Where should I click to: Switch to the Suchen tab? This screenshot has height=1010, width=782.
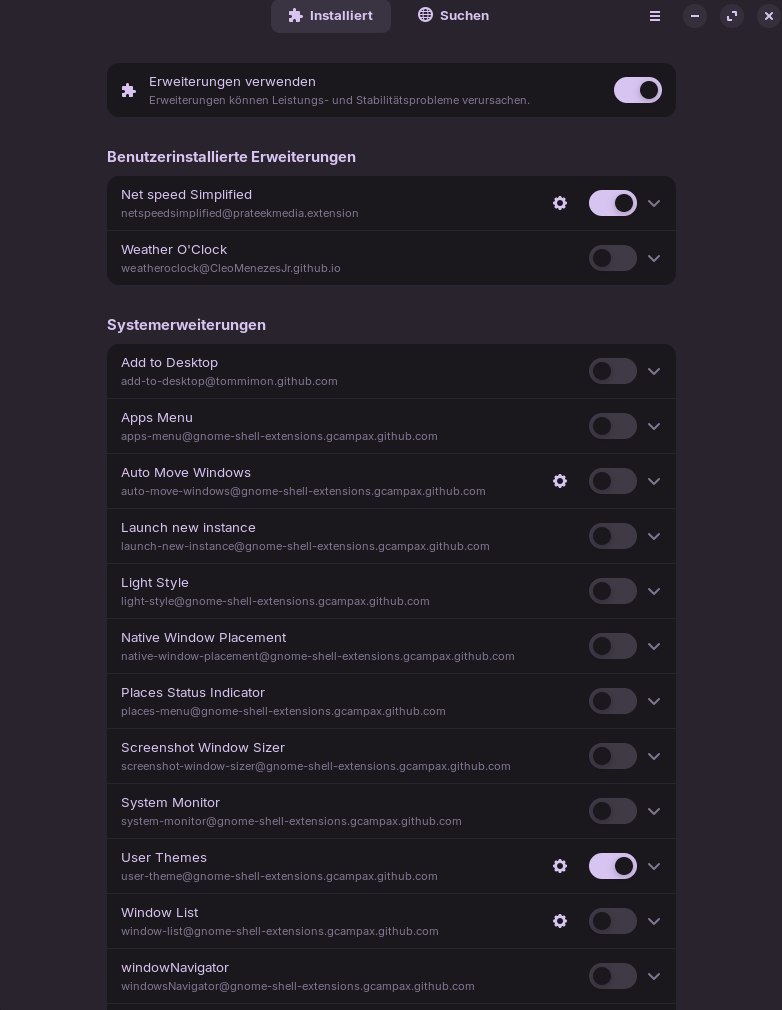tap(453, 16)
